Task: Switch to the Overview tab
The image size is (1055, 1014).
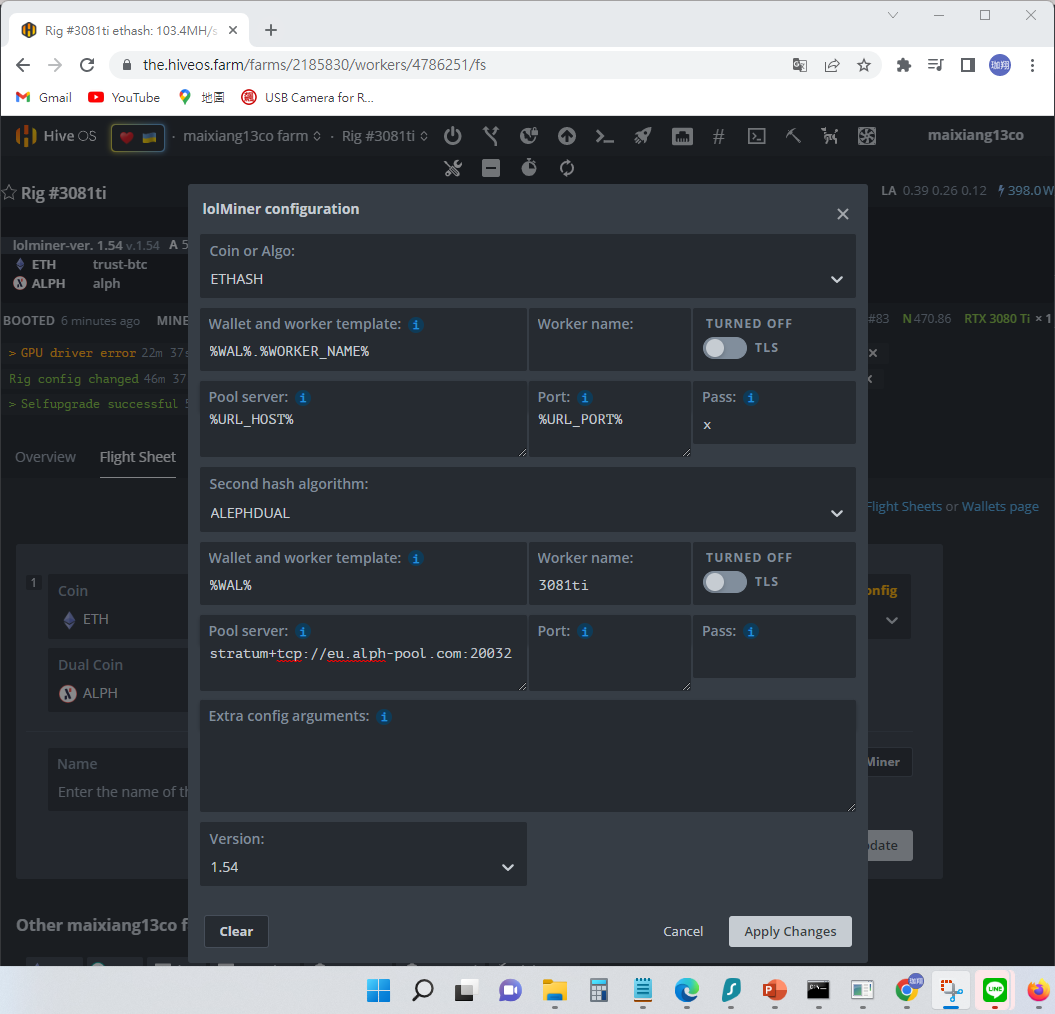Action: click(x=45, y=457)
